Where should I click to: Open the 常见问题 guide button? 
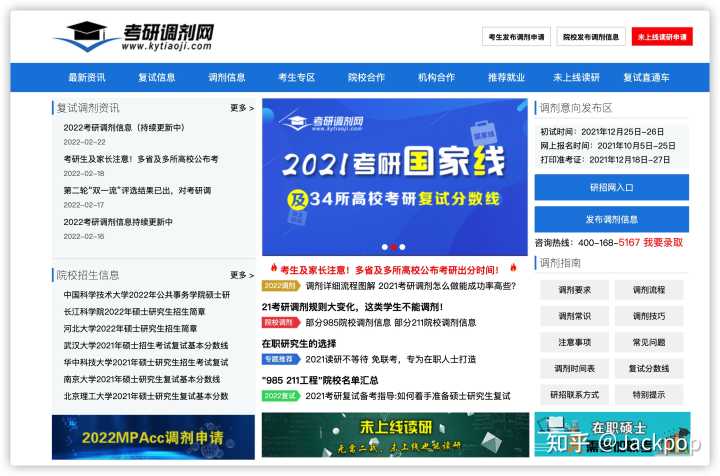[649, 342]
